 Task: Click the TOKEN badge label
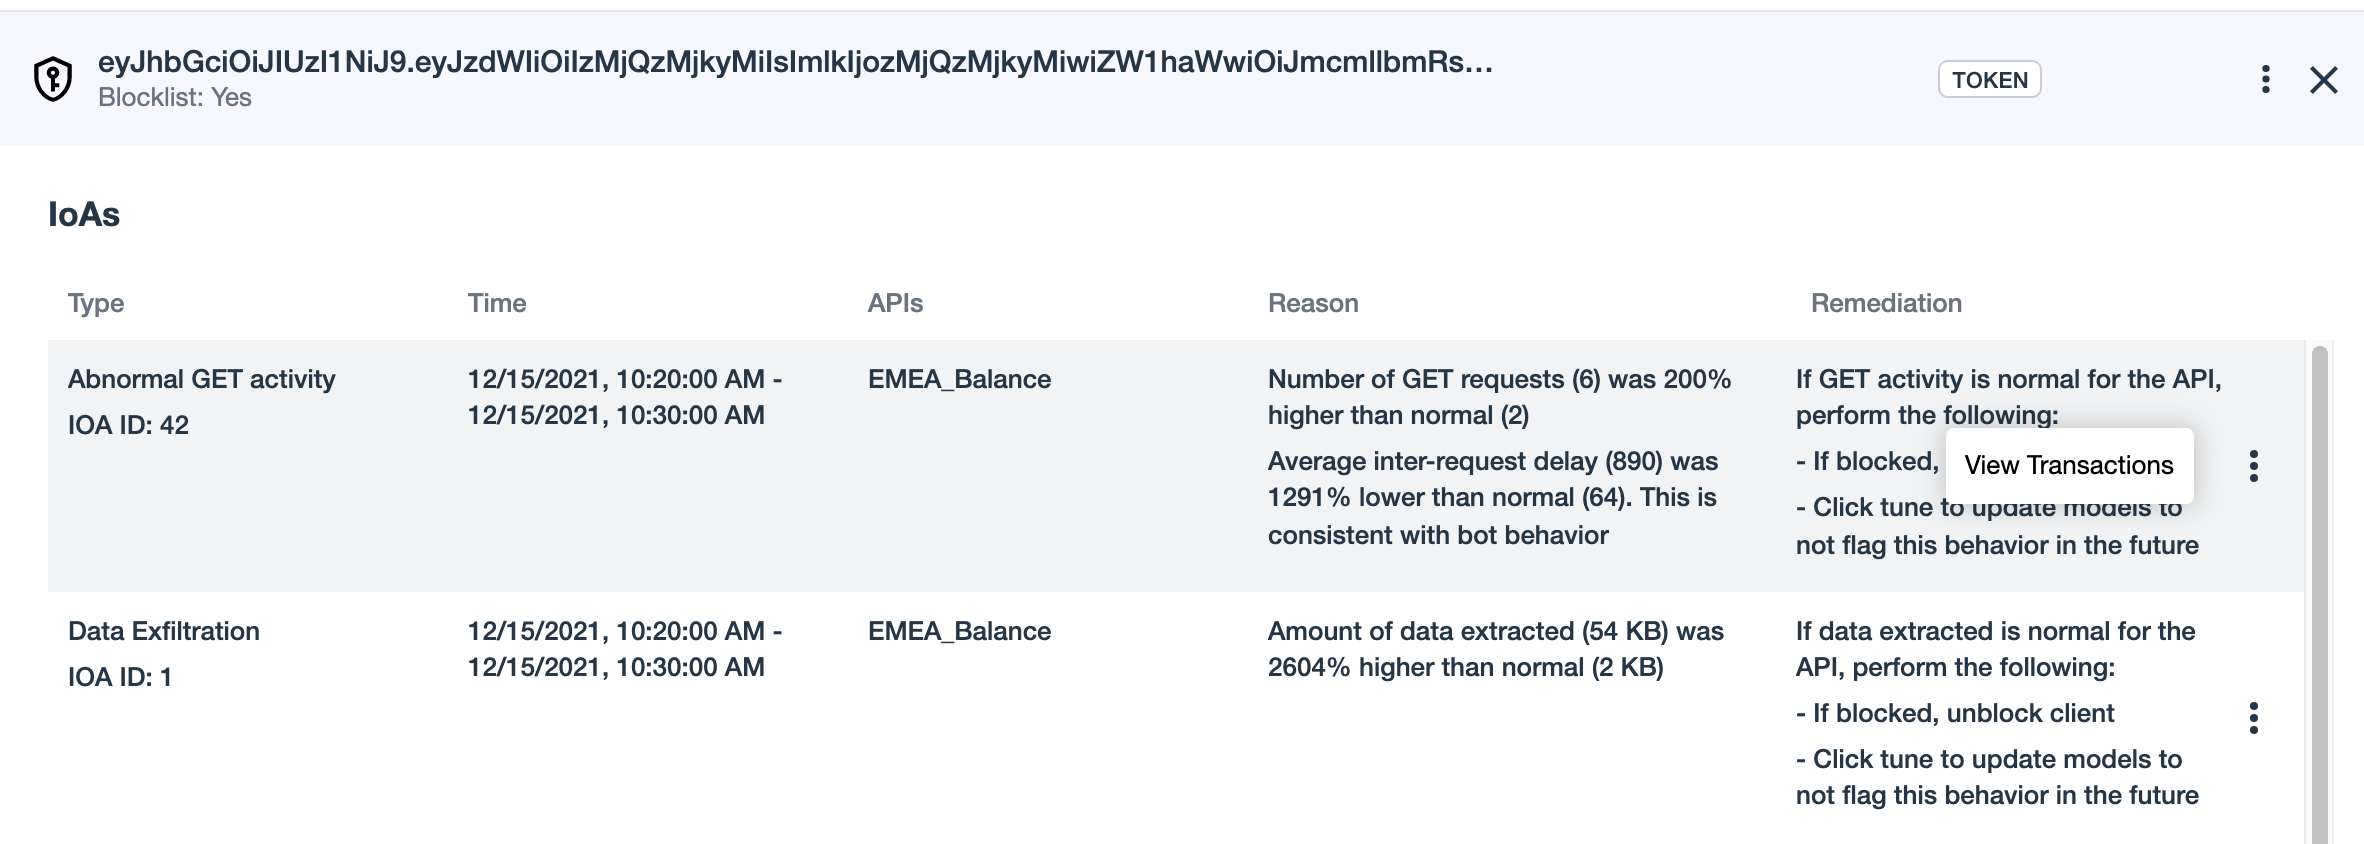1989,80
